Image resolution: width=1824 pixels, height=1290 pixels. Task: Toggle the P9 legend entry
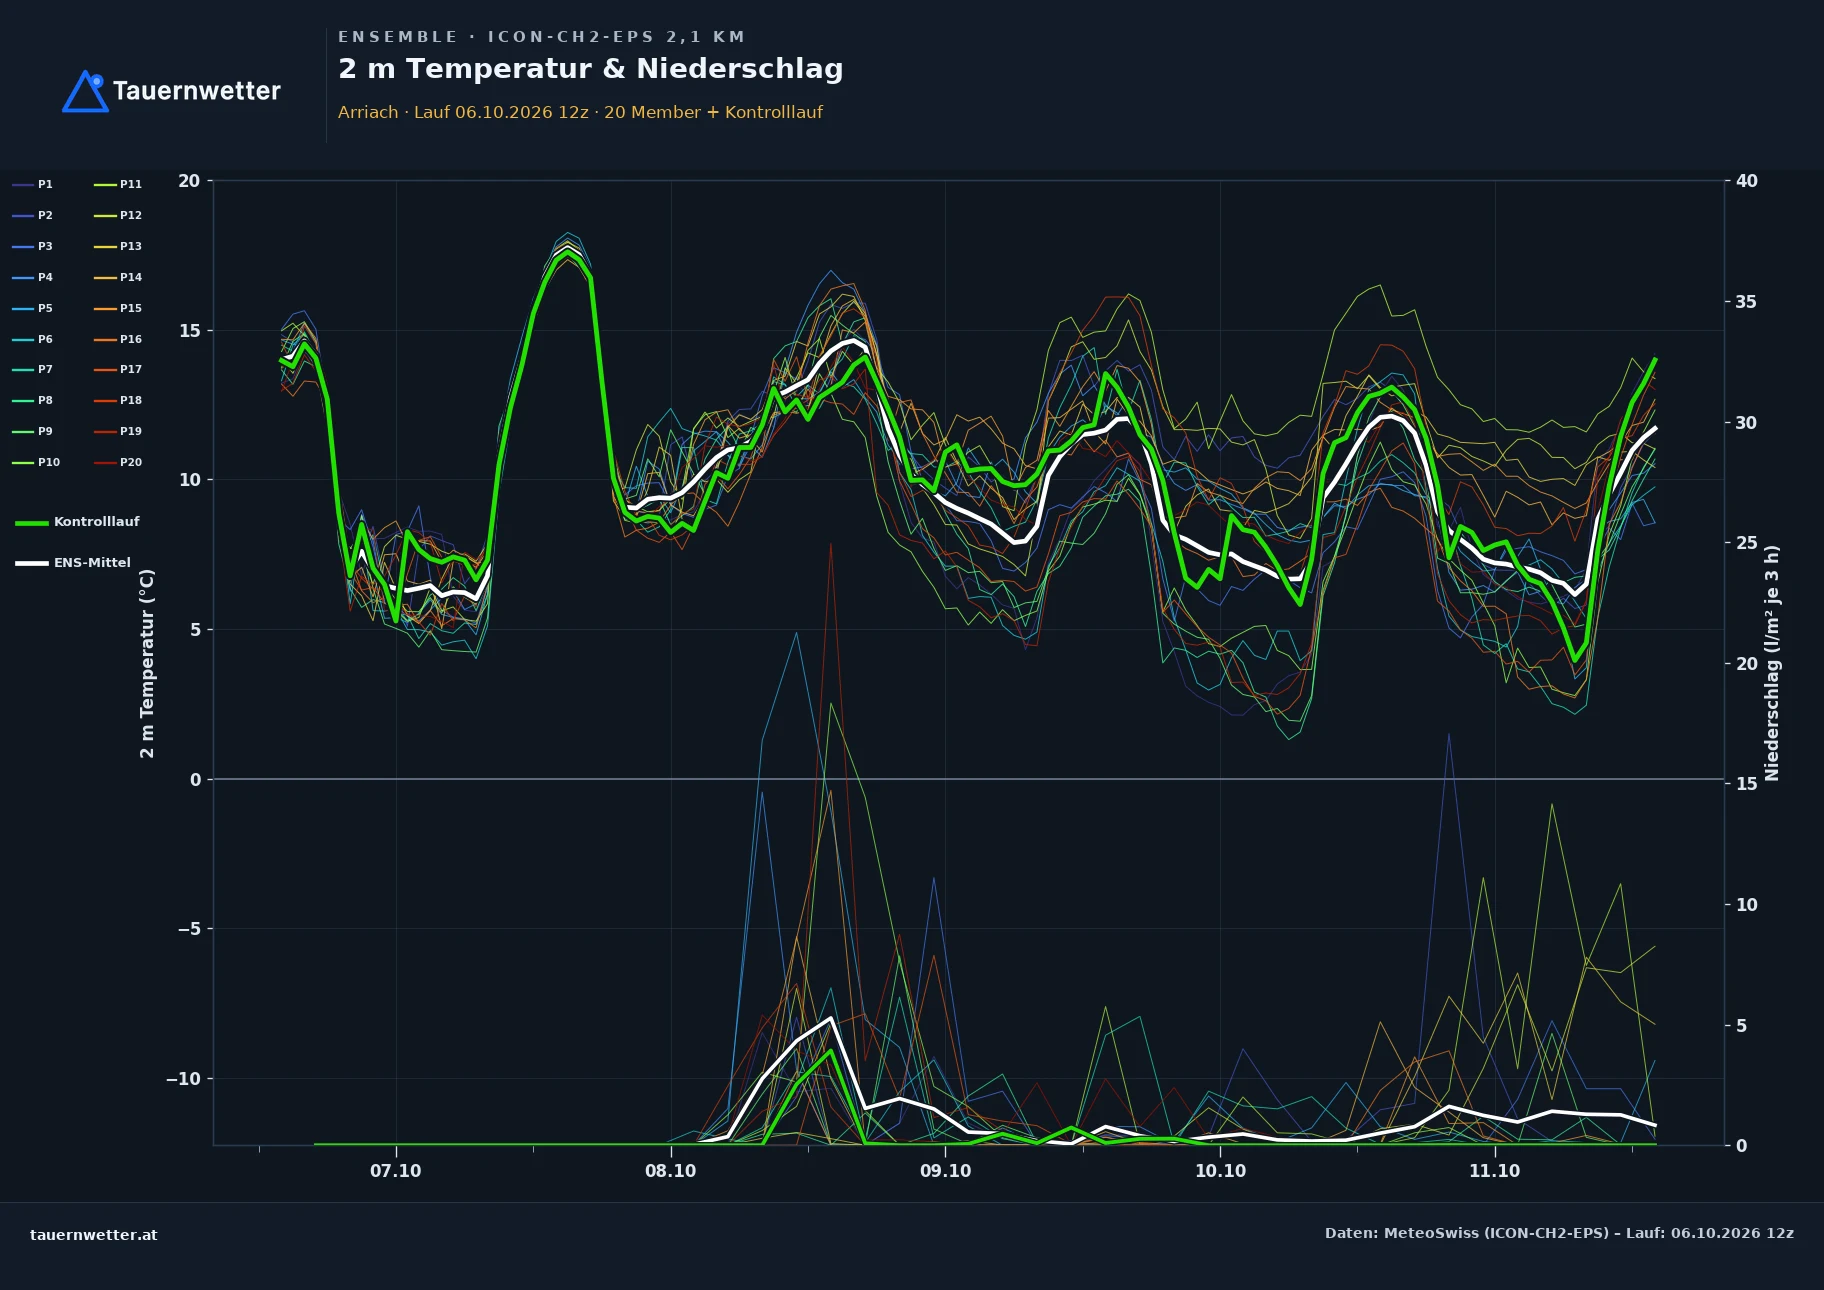(x=32, y=431)
